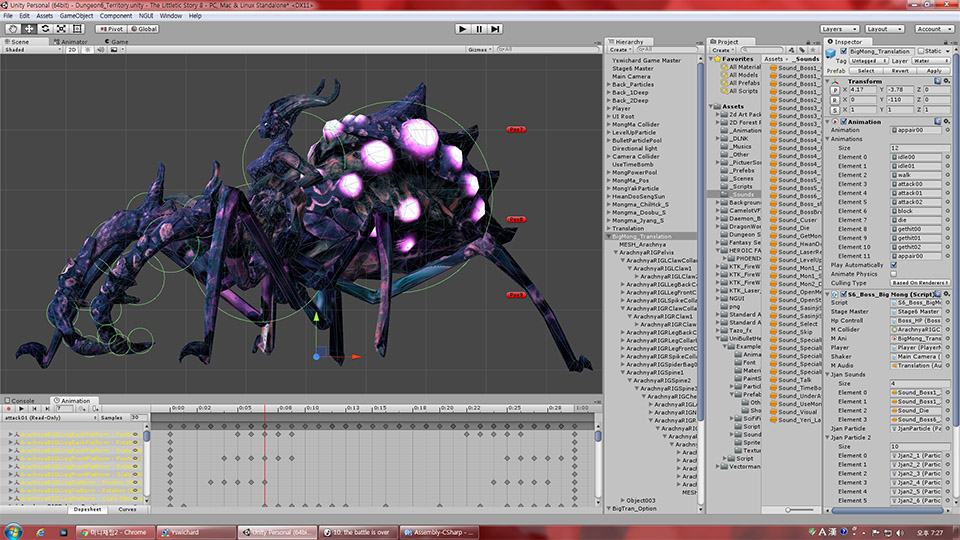Open the Account dropdown
Image resolution: width=960 pixels, height=540 pixels.
click(x=934, y=29)
